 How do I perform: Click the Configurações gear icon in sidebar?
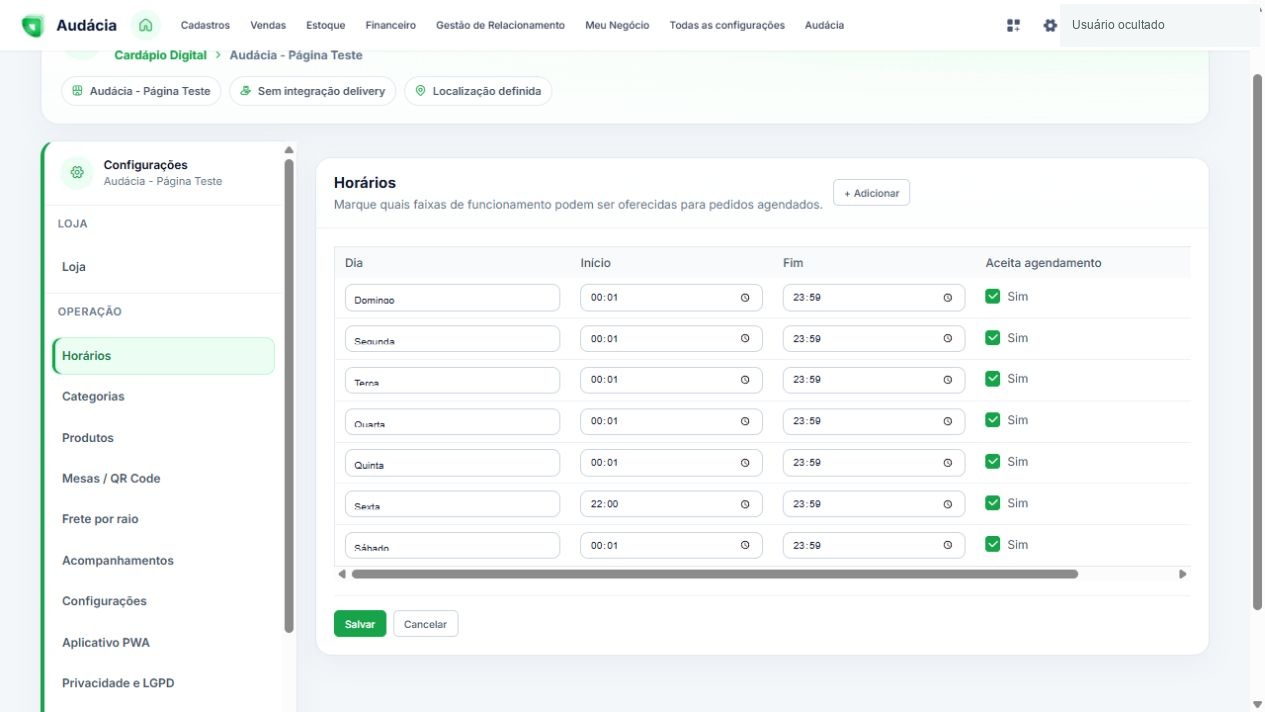(77, 173)
